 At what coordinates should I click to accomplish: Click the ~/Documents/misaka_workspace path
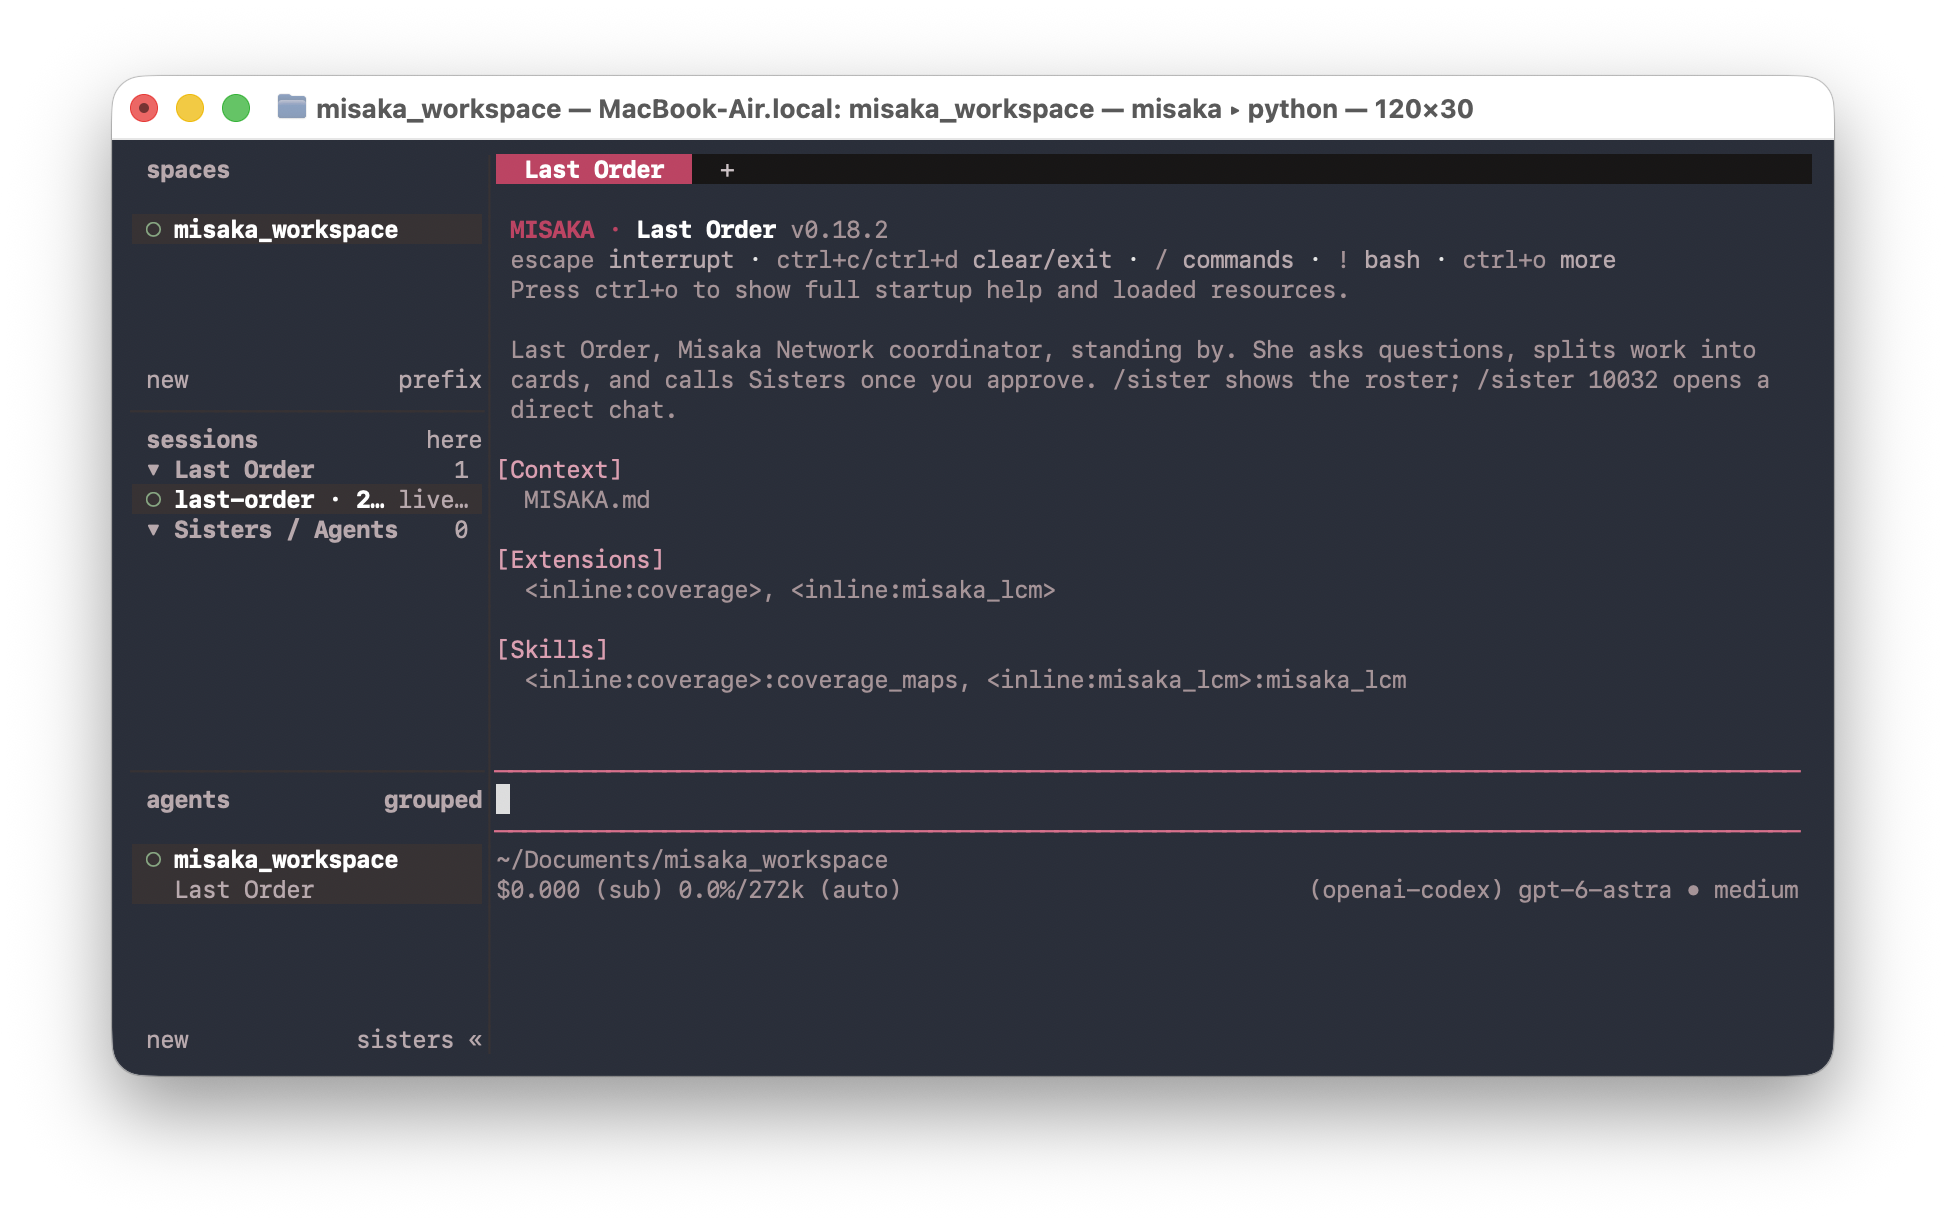coord(692,860)
